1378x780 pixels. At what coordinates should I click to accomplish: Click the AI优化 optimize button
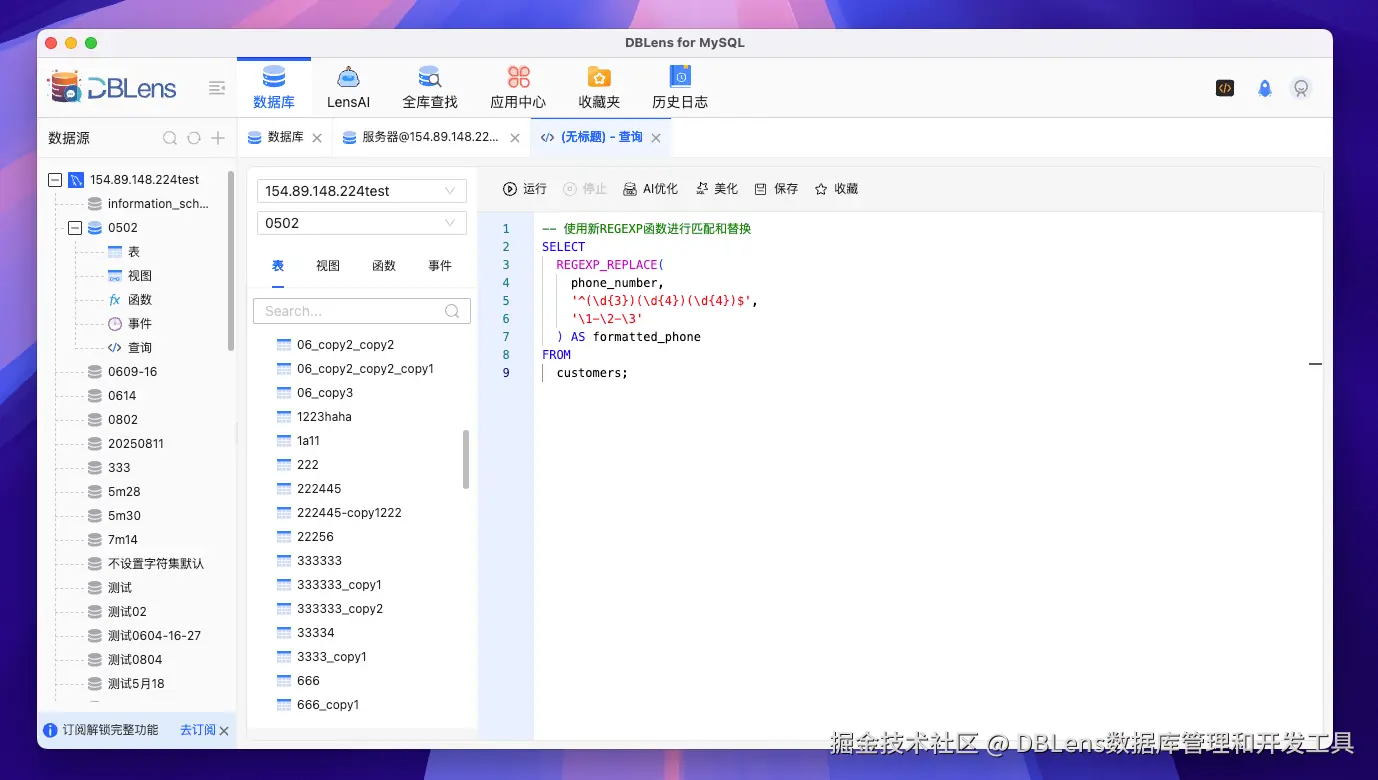pyautogui.click(x=650, y=188)
